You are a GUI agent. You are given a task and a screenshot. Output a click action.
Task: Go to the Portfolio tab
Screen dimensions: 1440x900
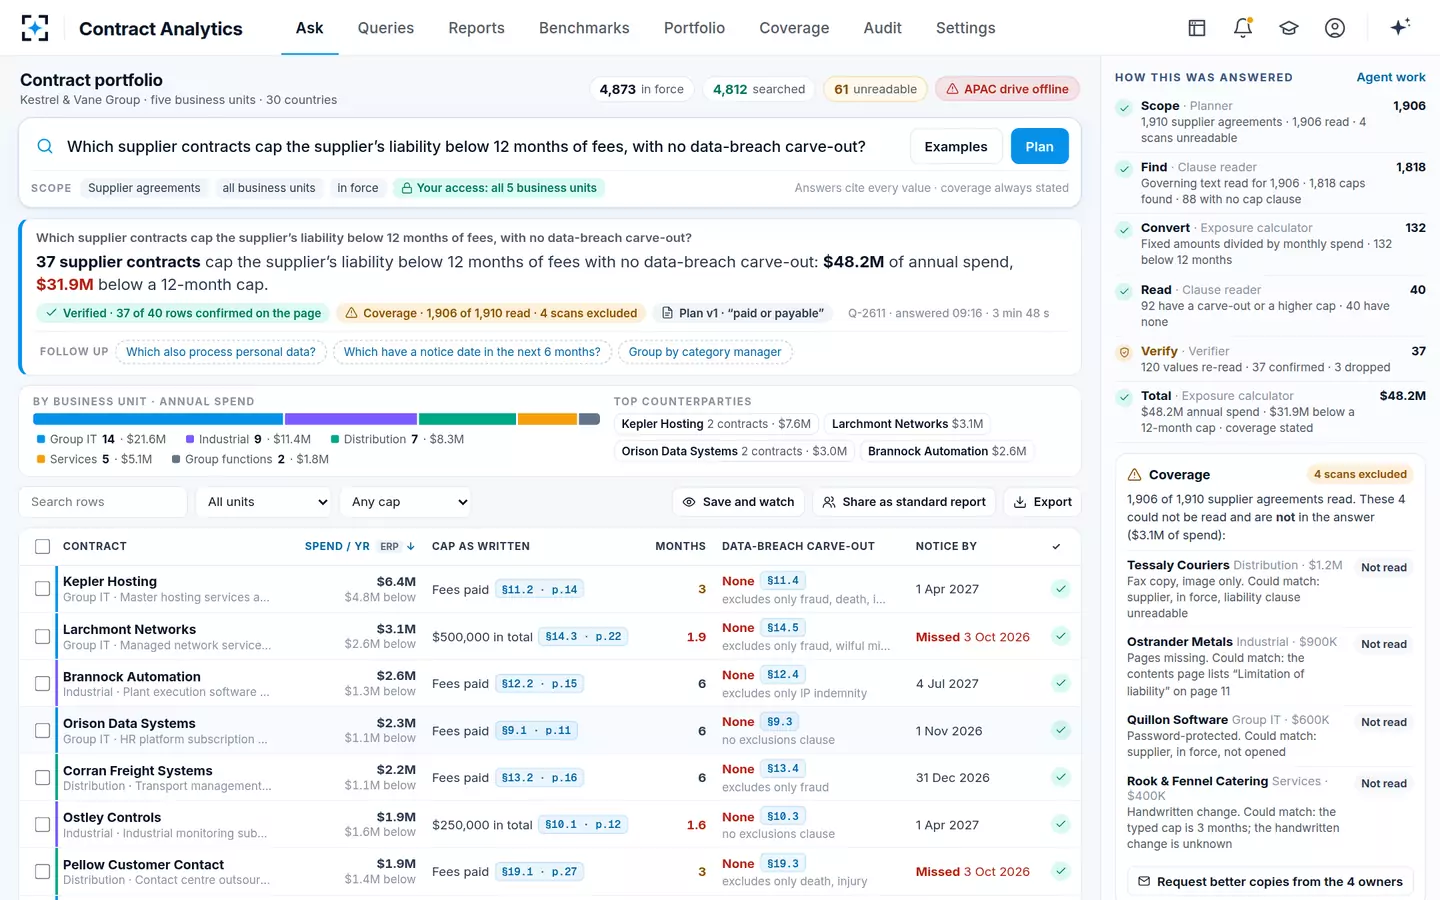(694, 28)
